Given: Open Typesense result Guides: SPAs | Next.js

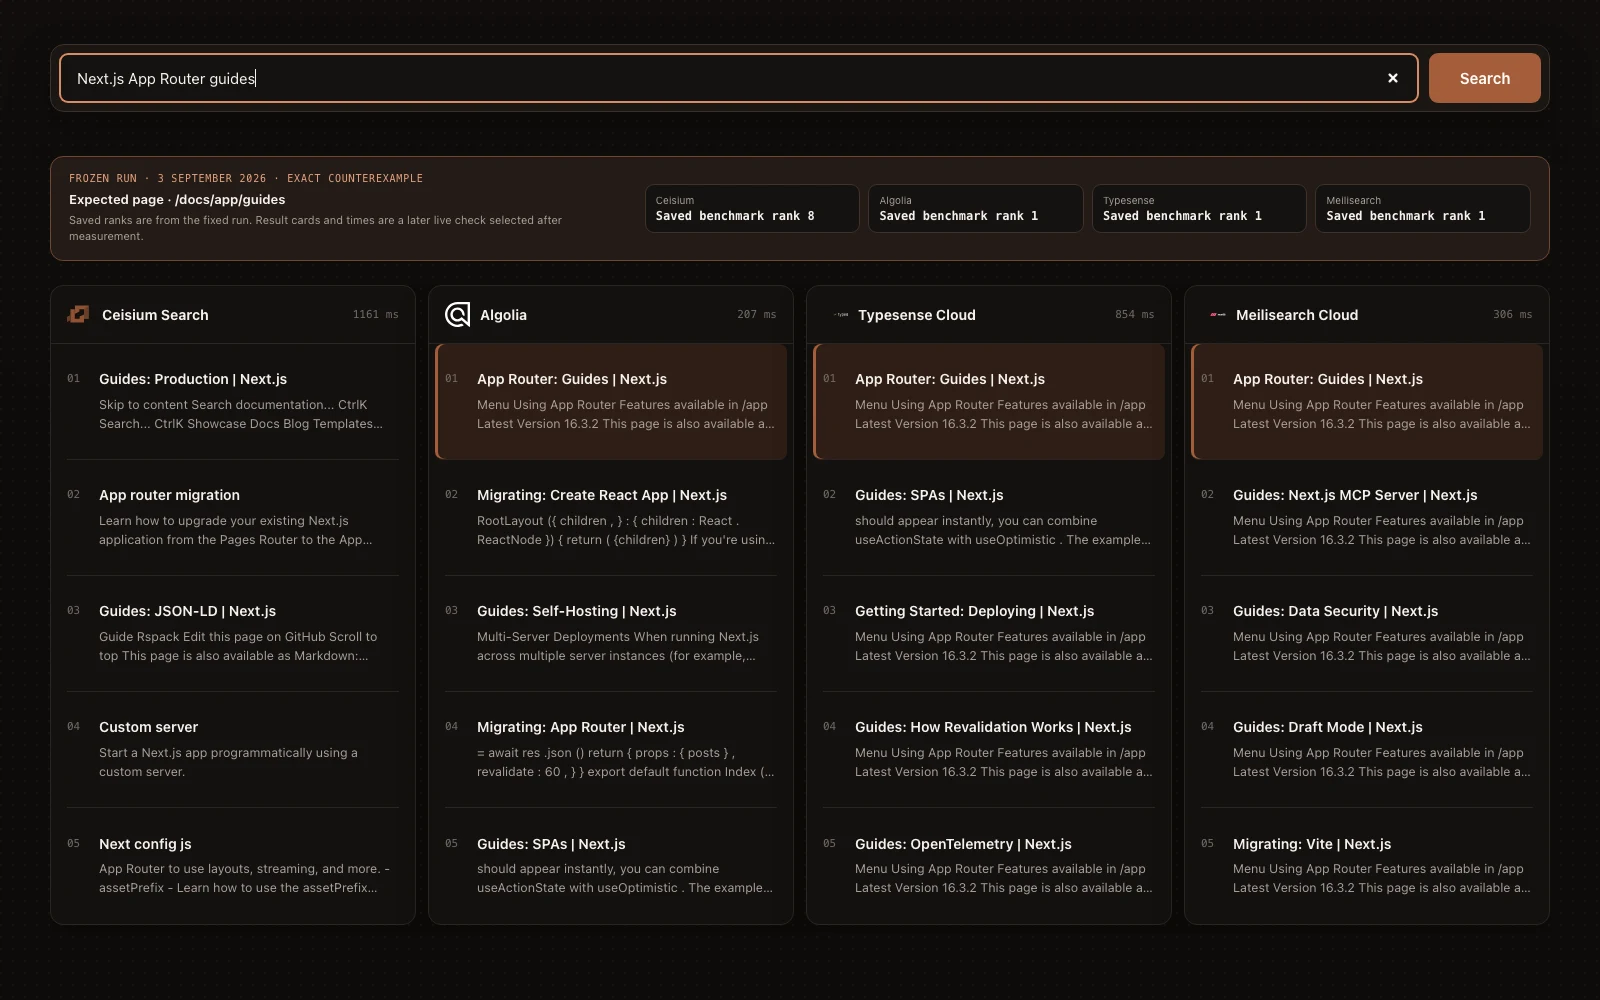Looking at the screenshot, I should [x=989, y=518].
